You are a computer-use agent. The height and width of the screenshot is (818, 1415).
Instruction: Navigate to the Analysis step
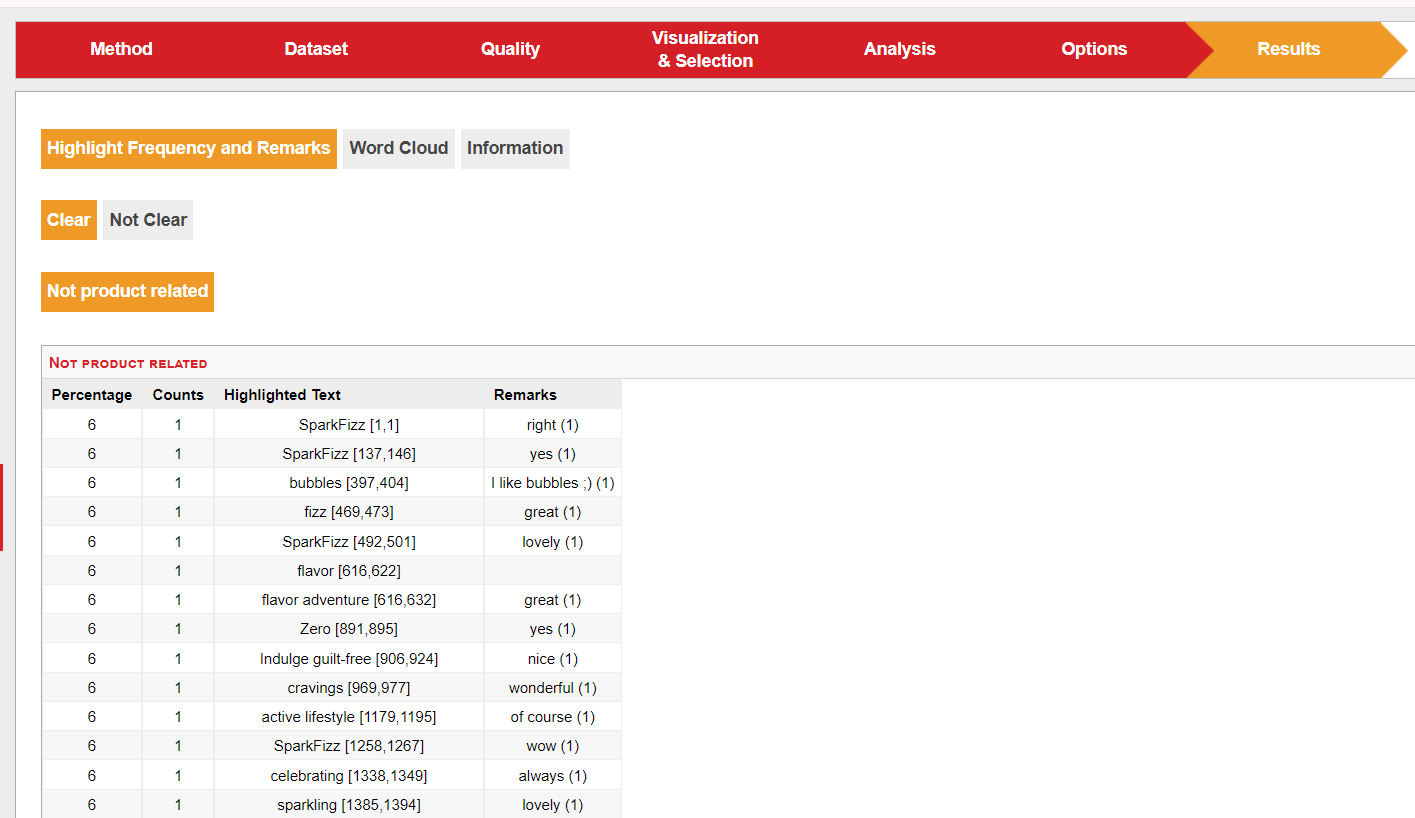coord(899,49)
